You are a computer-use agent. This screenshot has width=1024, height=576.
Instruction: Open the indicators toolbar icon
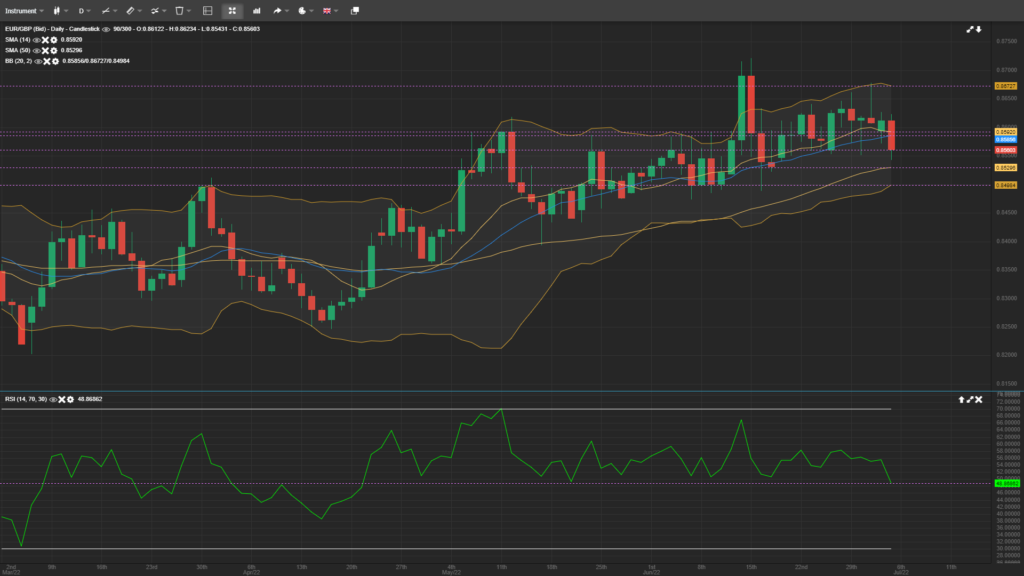pyautogui.click(x=155, y=10)
